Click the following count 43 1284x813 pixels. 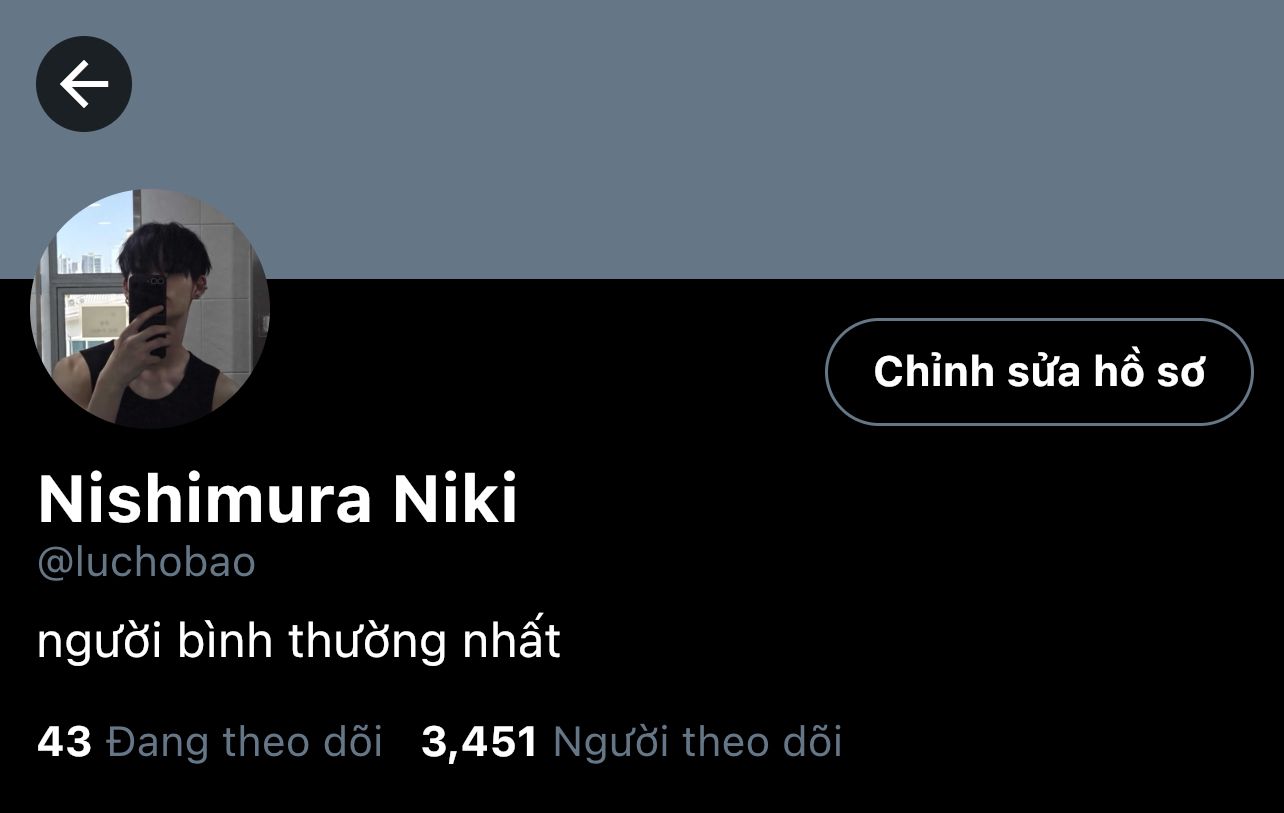tap(64, 742)
